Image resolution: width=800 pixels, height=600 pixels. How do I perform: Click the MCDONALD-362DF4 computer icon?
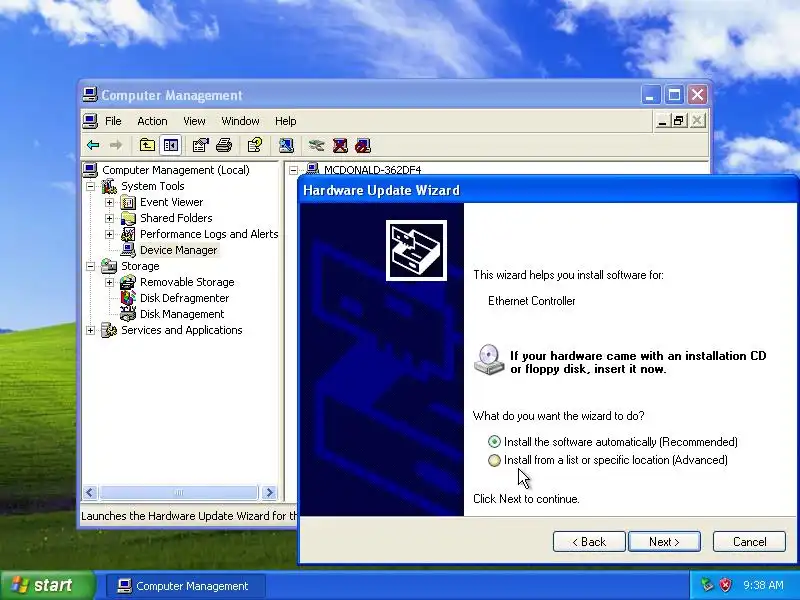pyautogui.click(x=312, y=169)
